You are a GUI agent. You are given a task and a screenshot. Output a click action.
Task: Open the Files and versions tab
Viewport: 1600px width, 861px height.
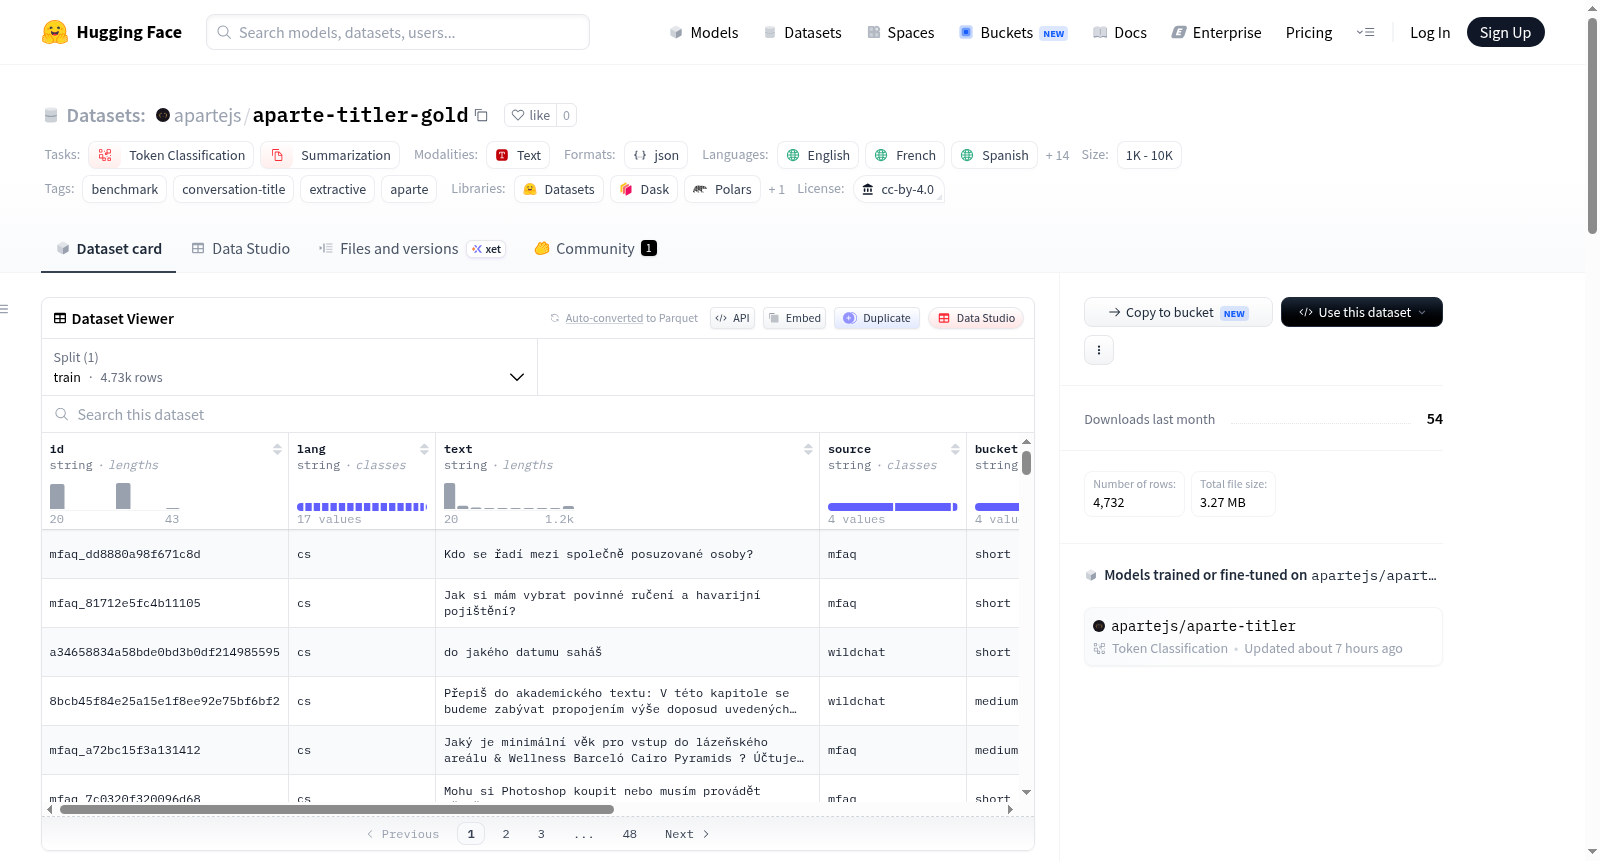pyautogui.click(x=412, y=248)
